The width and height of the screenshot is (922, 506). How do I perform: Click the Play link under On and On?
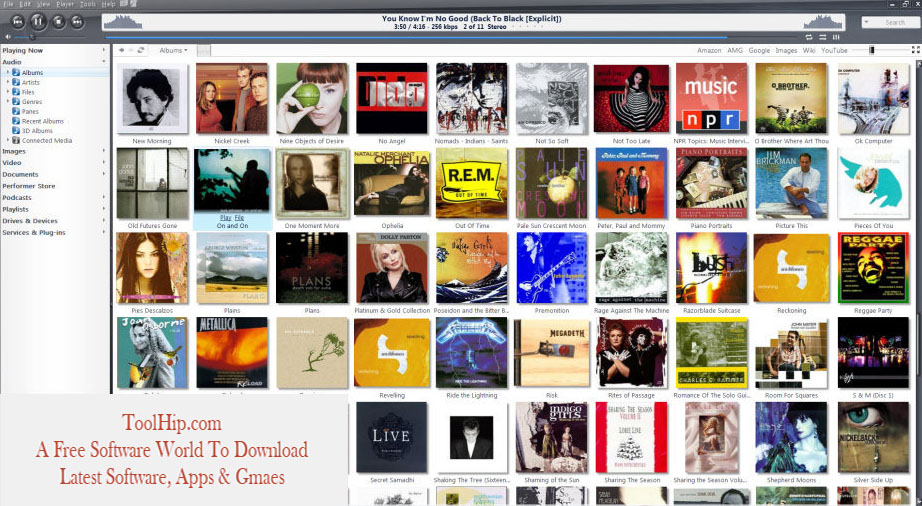[225, 218]
